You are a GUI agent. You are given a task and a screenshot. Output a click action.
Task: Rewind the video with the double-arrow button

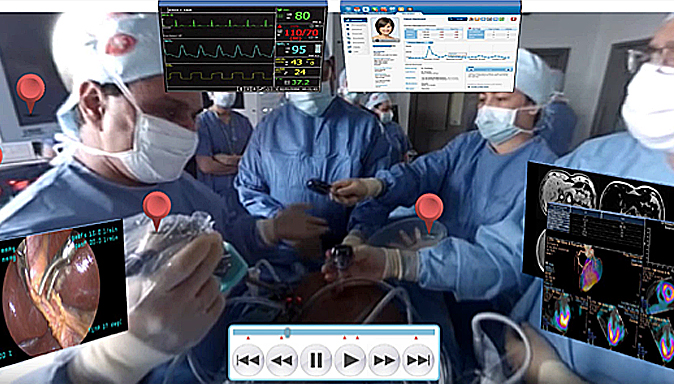[282, 360]
